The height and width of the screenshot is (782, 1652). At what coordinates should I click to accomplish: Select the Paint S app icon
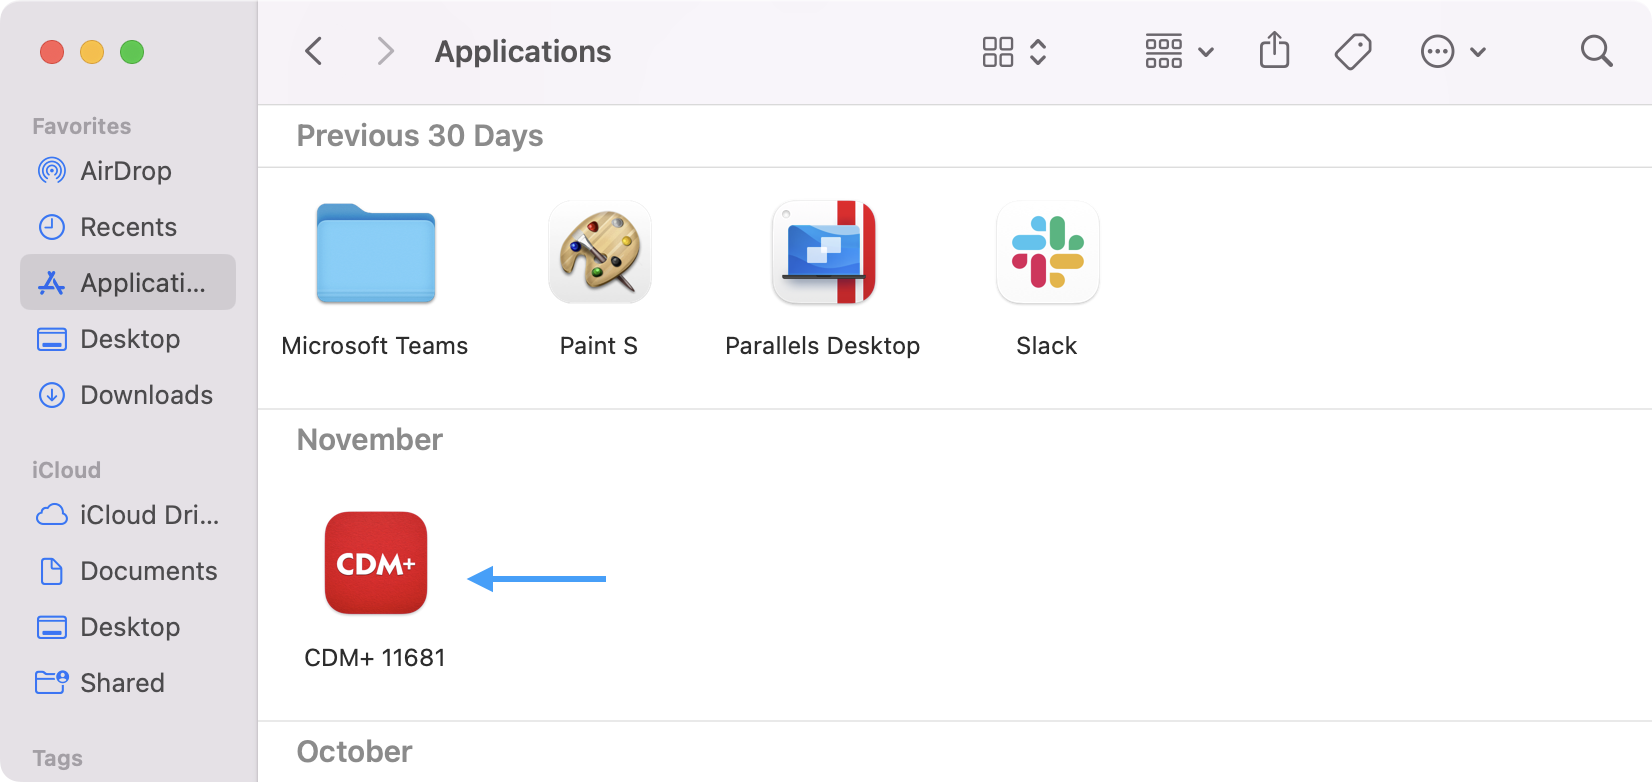click(x=599, y=252)
